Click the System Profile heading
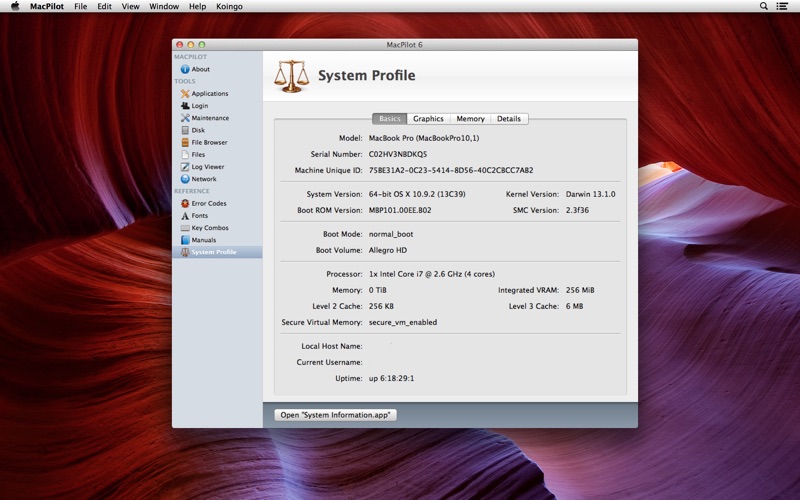The height and width of the screenshot is (500, 800). pyautogui.click(x=367, y=76)
